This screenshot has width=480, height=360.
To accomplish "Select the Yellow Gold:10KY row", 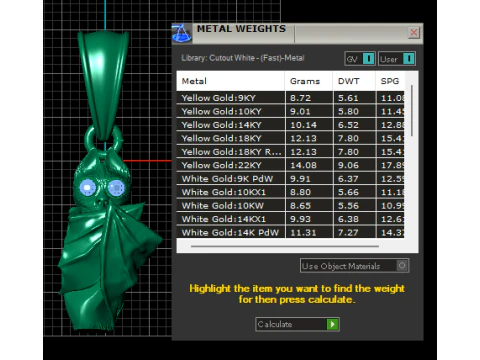I will [x=290, y=111].
